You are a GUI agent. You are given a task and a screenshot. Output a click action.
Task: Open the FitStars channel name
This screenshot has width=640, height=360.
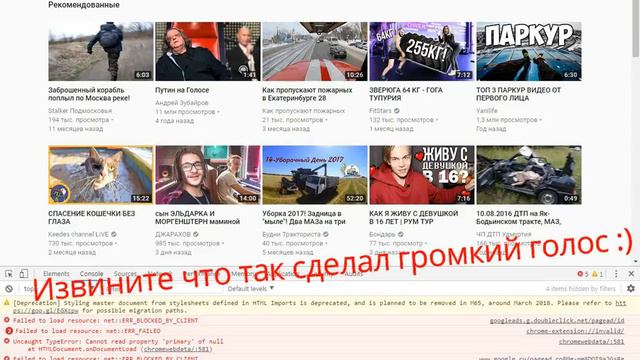(380, 111)
